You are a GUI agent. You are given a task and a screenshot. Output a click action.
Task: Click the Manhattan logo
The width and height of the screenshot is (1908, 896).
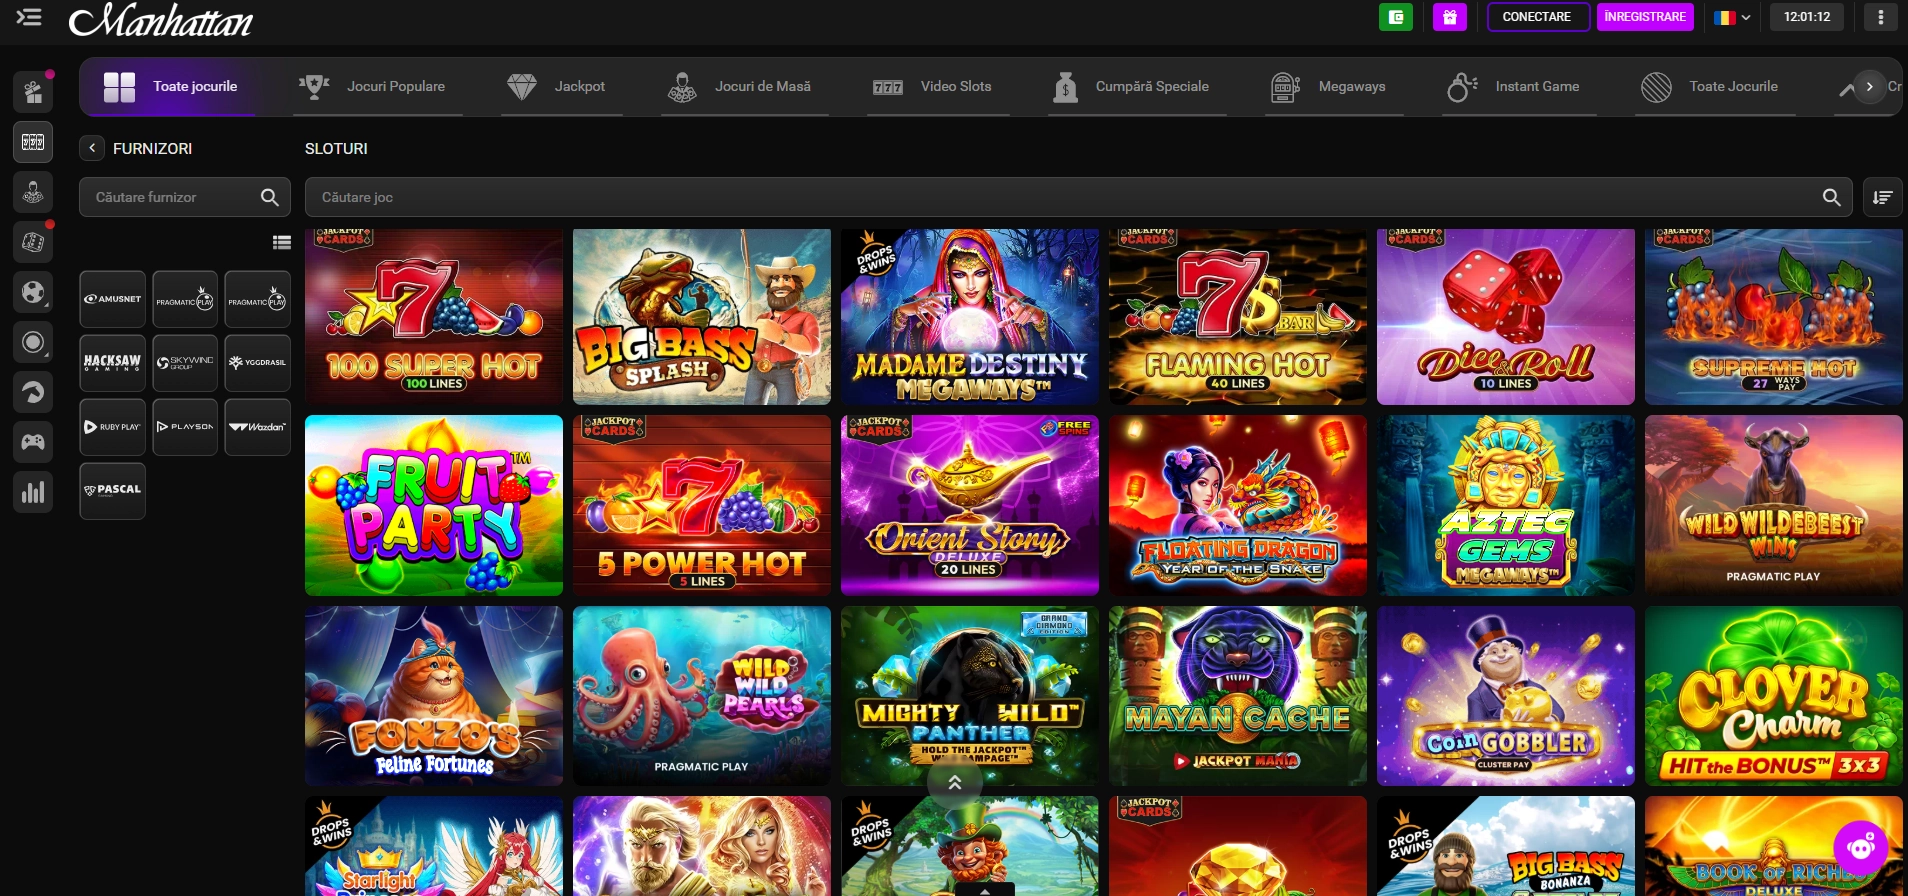pos(160,19)
